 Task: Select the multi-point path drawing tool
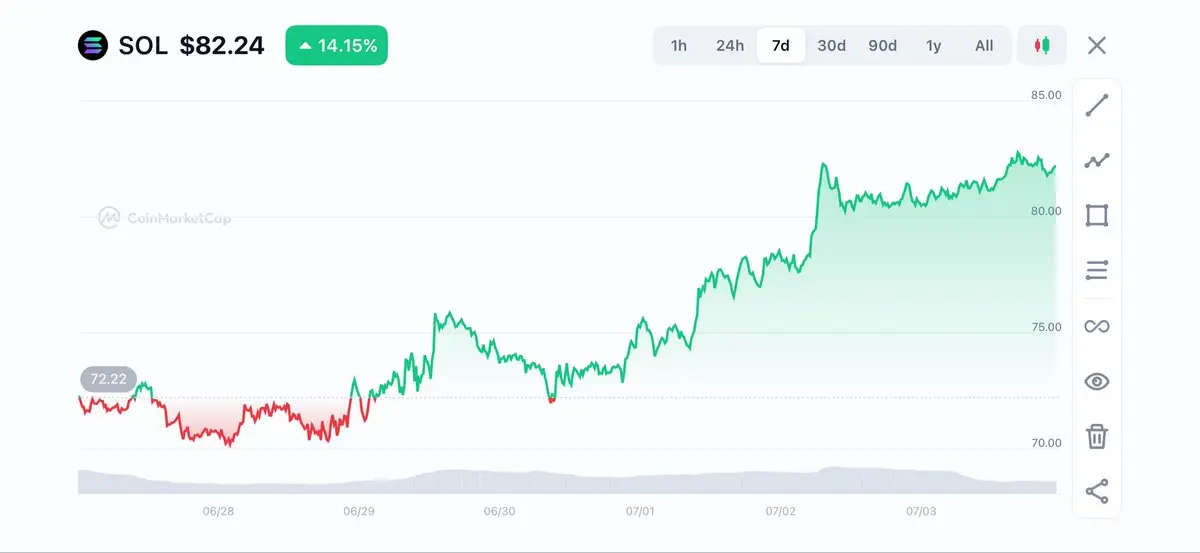pyautogui.click(x=1097, y=160)
